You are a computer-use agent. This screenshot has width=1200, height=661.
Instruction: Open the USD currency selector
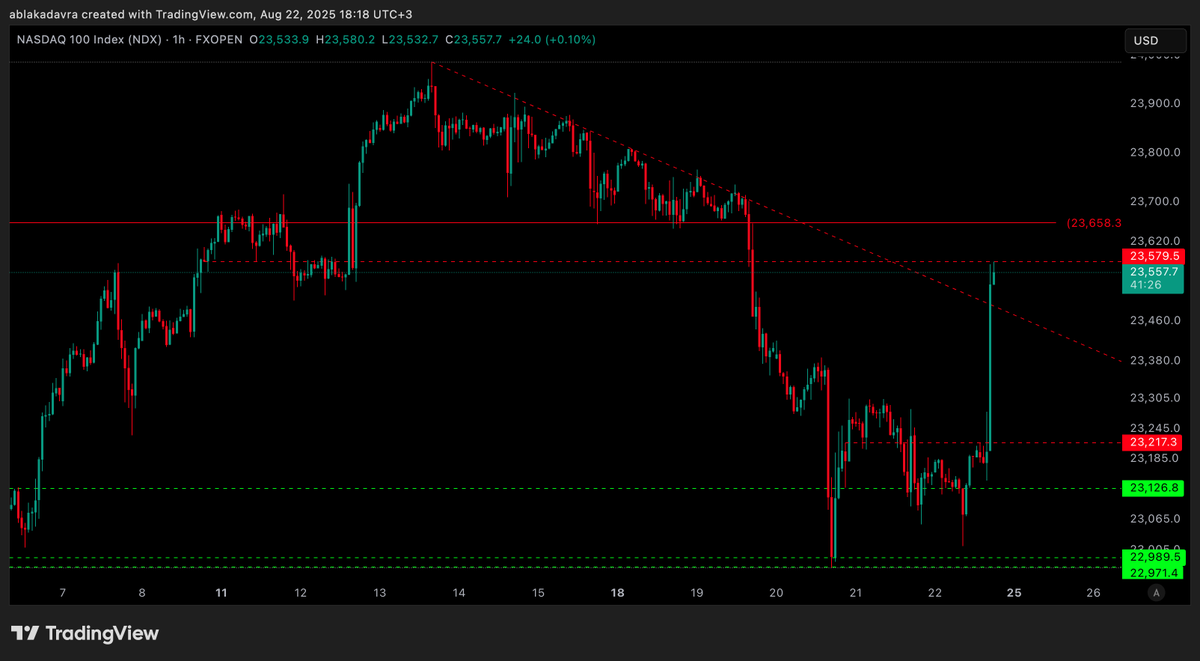[x=1154, y=41]
